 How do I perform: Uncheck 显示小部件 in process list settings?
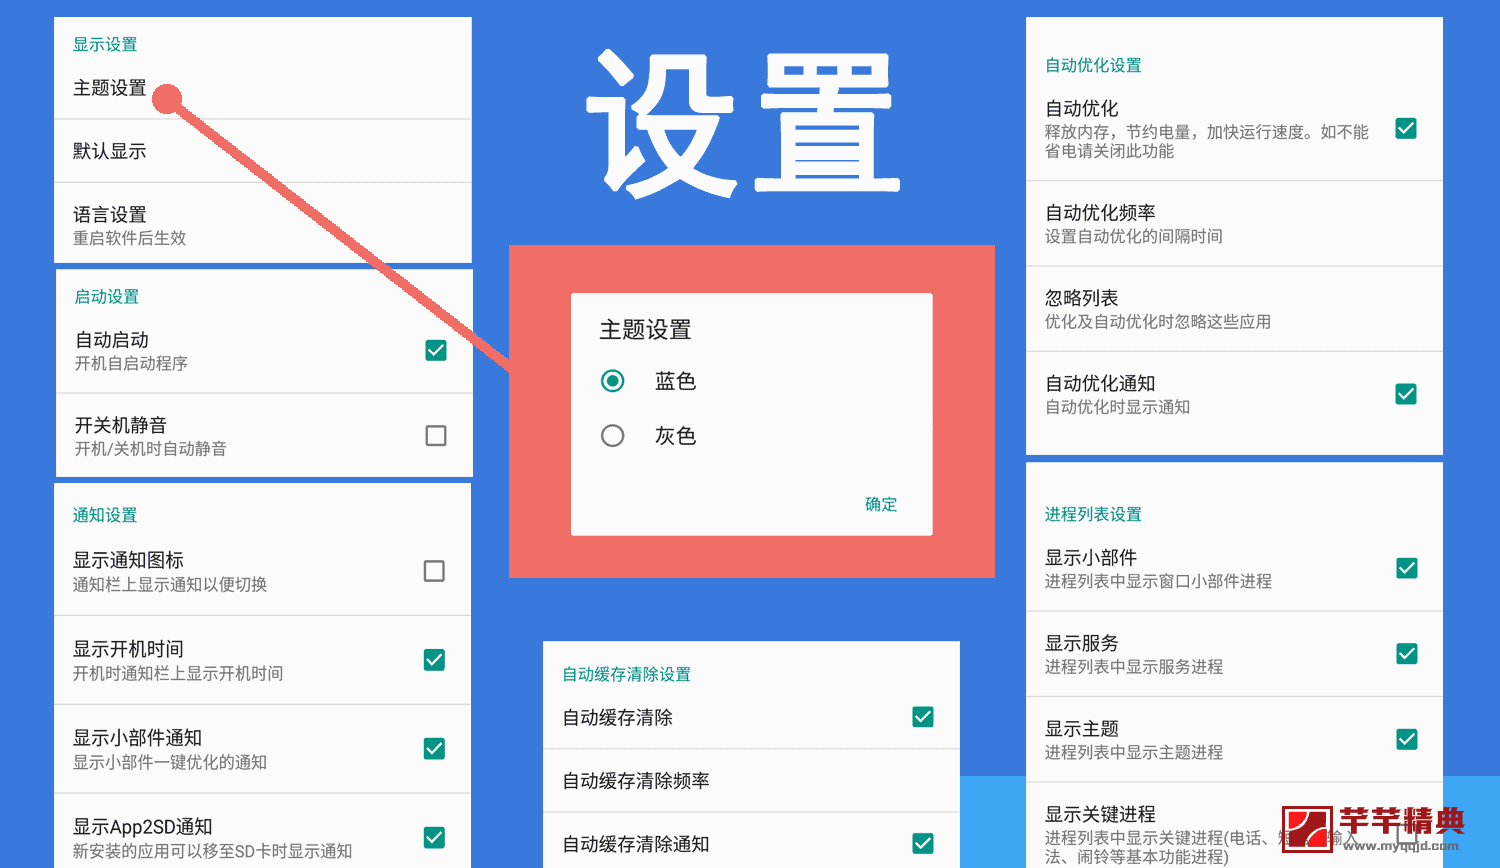1407,568
